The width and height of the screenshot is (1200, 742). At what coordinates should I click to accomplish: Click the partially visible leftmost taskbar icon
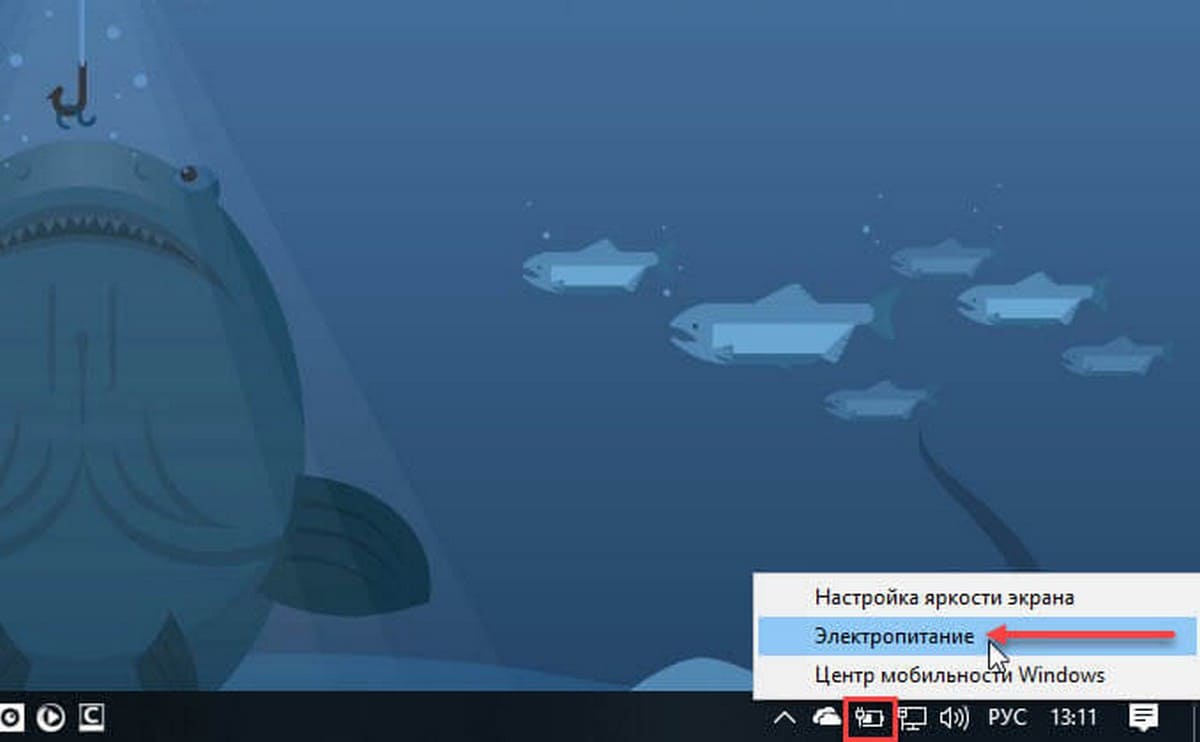pyautogui.click(x=6, y=717)
